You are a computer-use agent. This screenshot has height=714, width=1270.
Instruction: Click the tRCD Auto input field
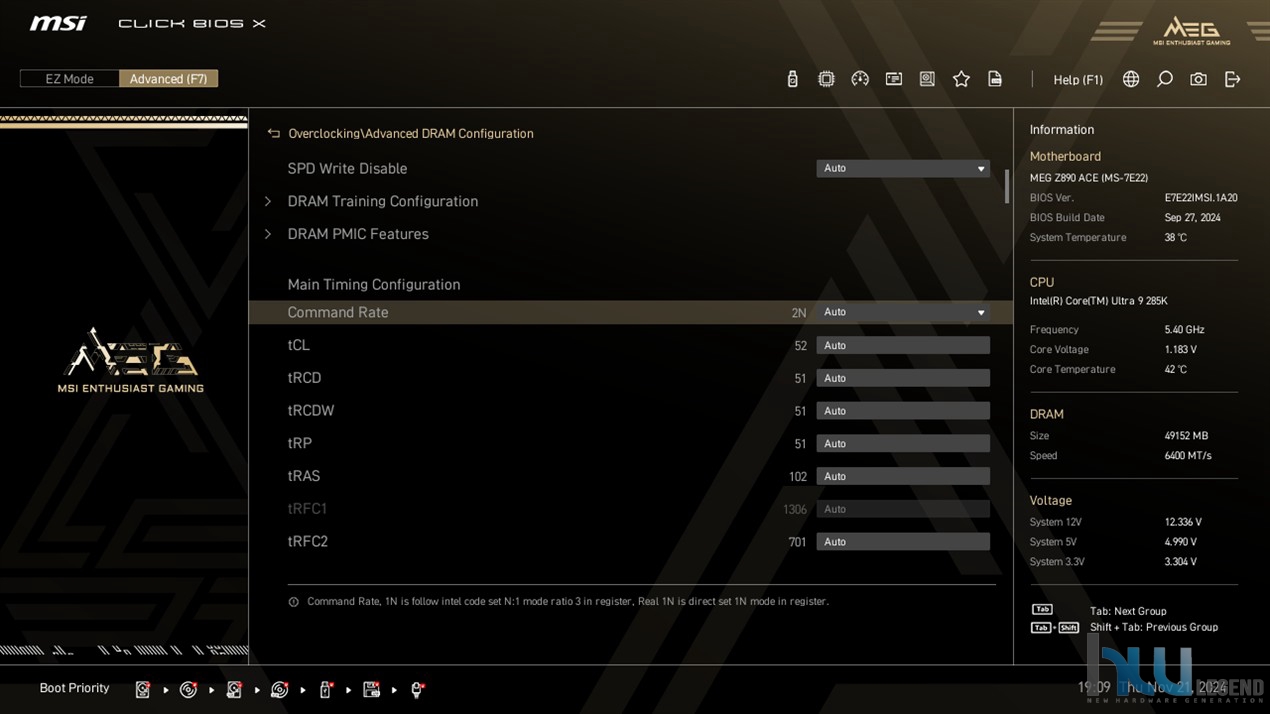click(x=903, y=378)
